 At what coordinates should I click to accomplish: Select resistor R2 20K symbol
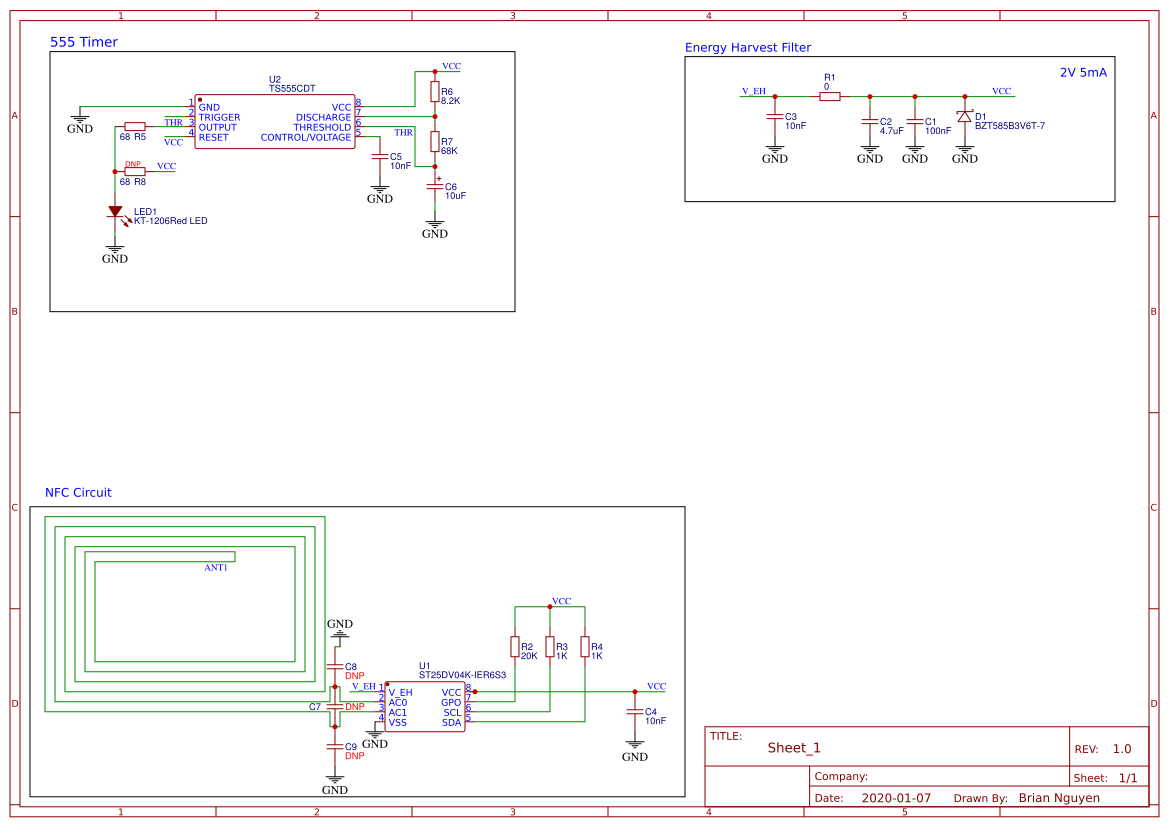(515, 647)
